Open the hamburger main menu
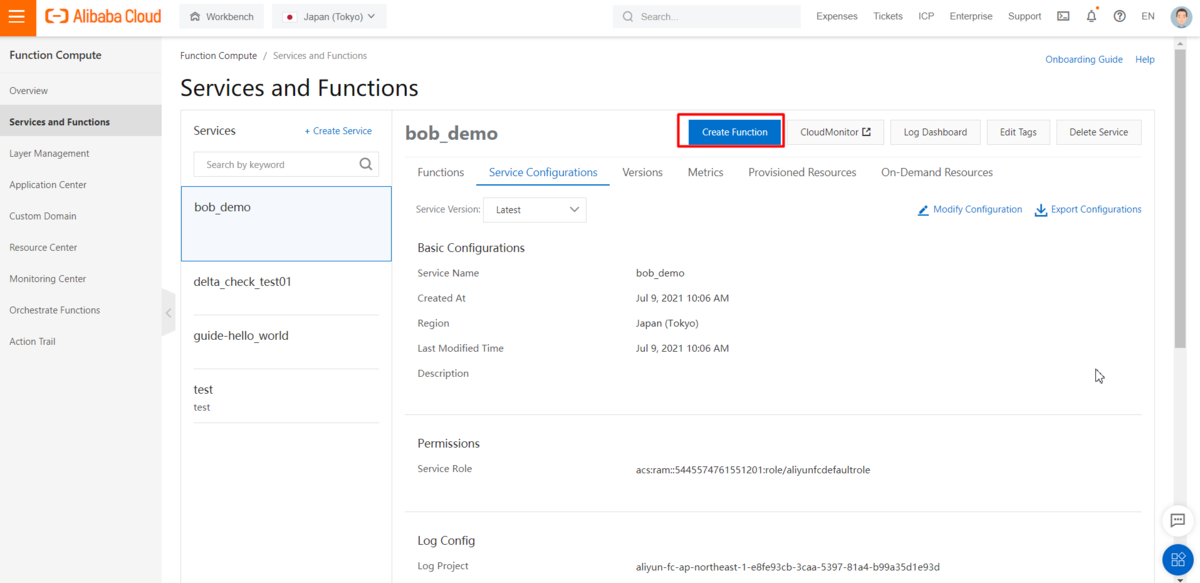 (17, 16)
